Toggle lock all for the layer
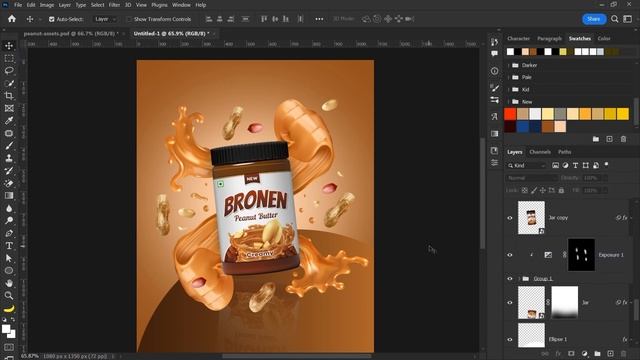640x360 pixels. (561, 190)
